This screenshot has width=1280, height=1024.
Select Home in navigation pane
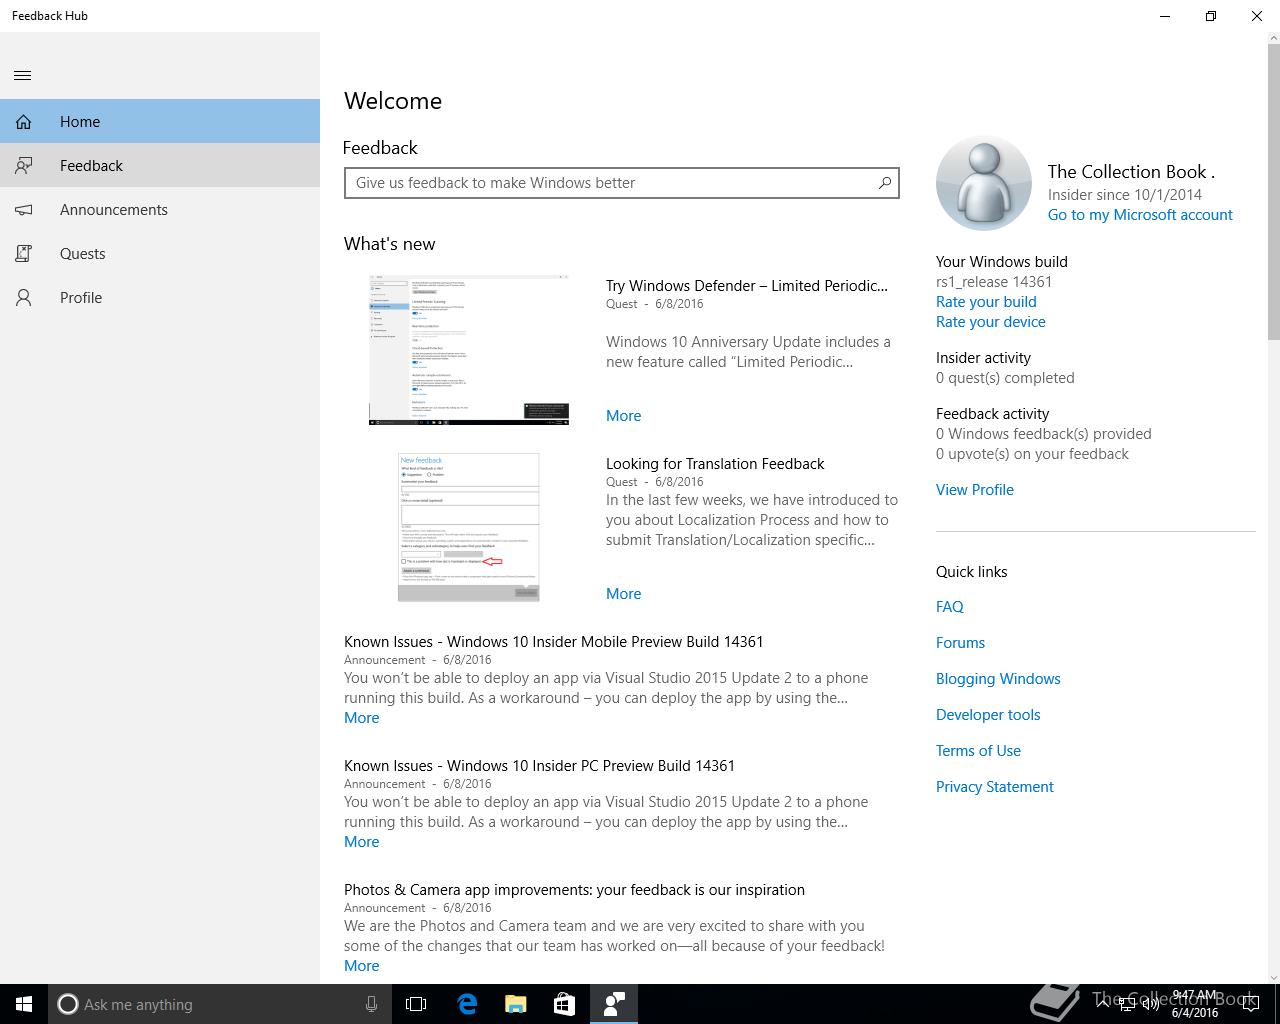160,122
